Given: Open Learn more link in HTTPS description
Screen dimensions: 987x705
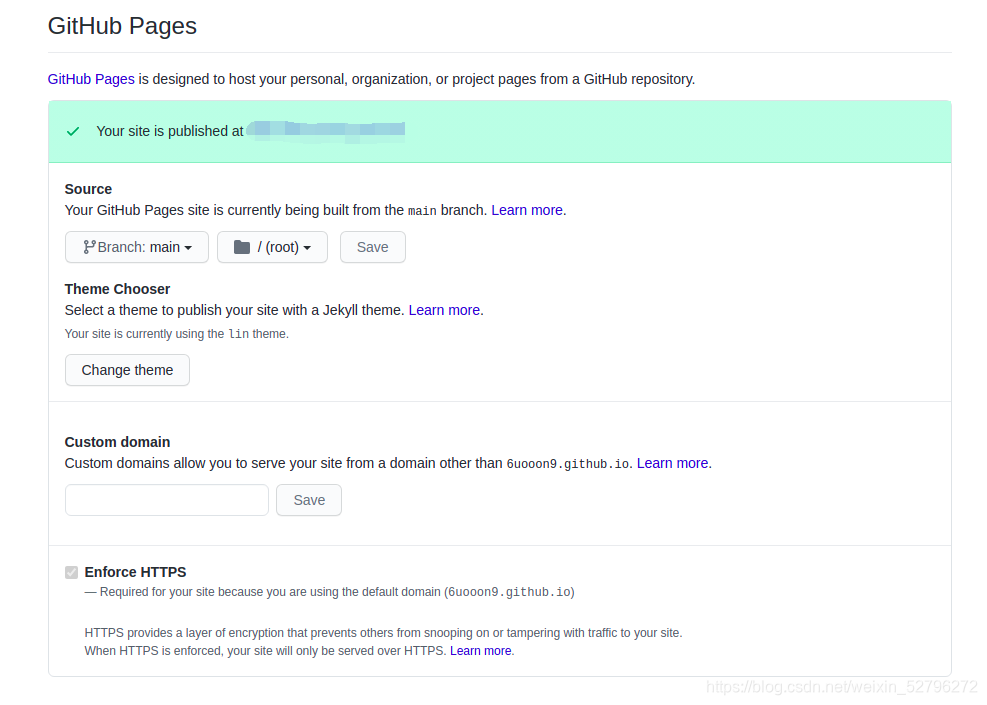Looking at the screenshot, I should (x=480, y=651).
